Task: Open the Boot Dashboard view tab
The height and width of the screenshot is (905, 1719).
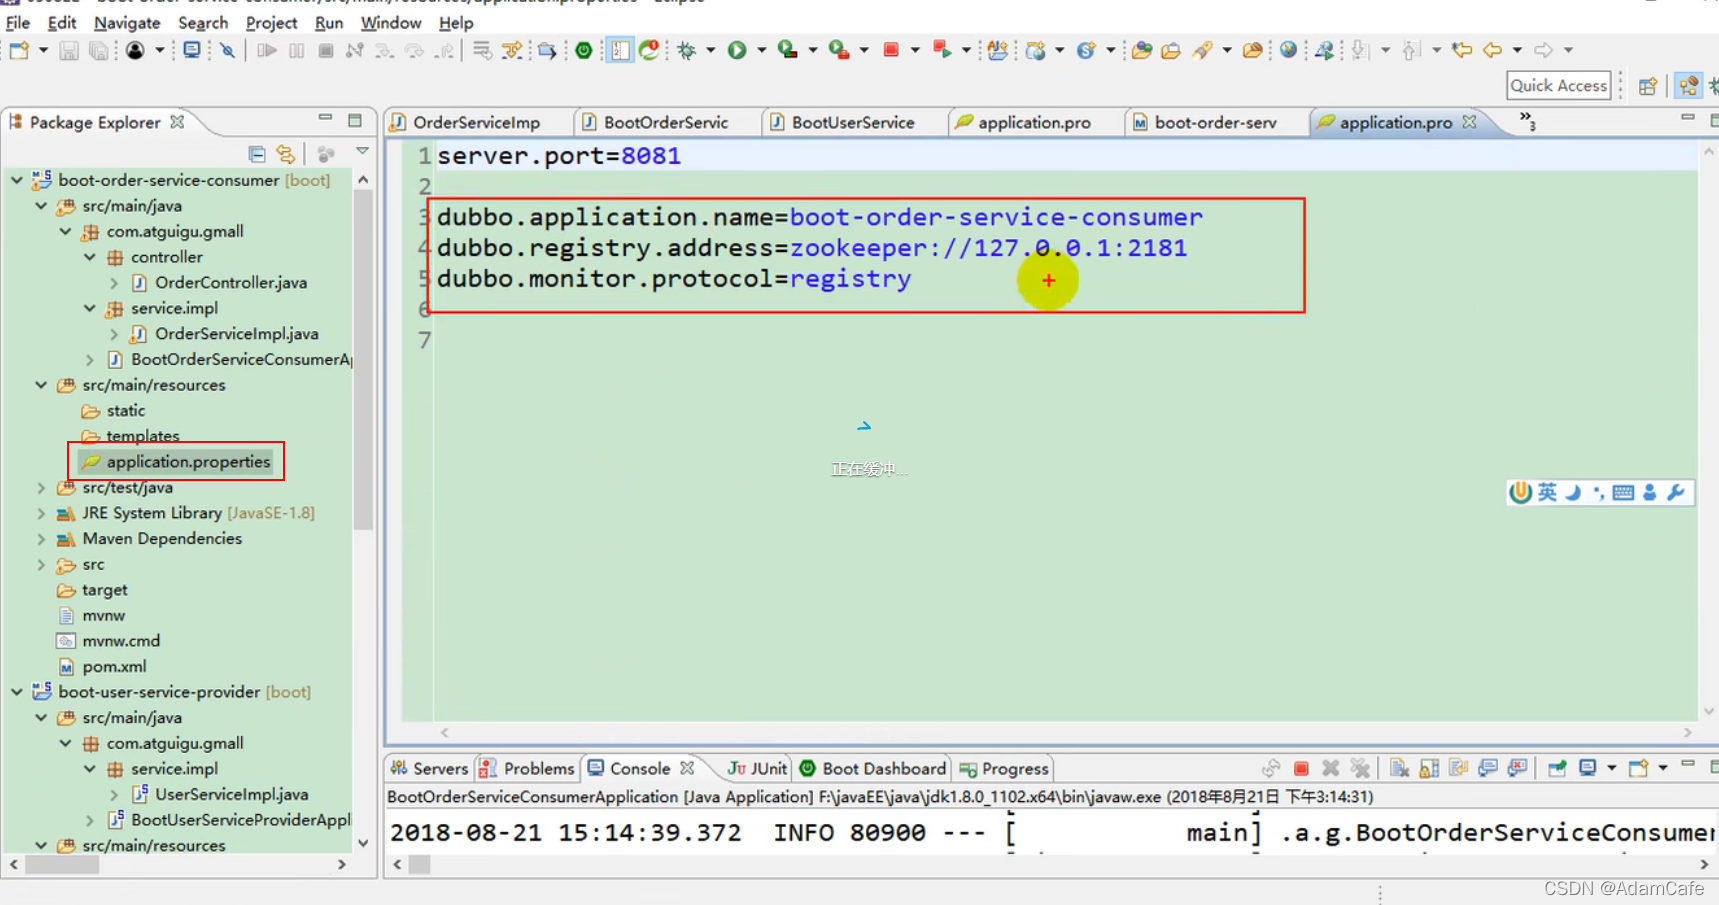Action: [x=873, y=768]
